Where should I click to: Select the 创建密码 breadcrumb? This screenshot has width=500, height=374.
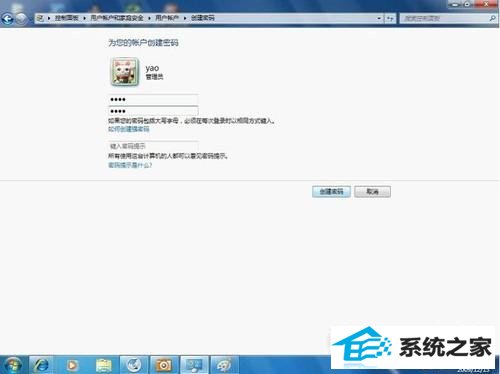203,18
